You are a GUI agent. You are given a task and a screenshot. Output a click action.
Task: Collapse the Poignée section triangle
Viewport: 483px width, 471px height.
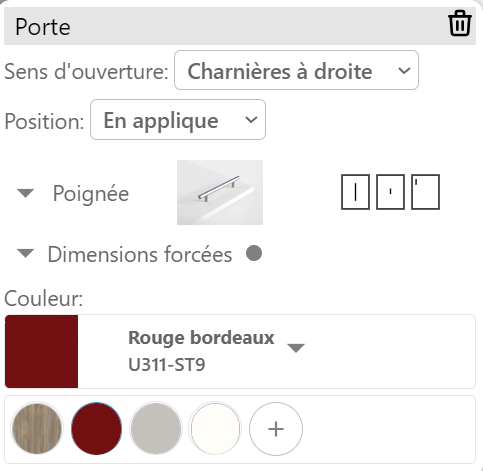(x=26, y=193)
